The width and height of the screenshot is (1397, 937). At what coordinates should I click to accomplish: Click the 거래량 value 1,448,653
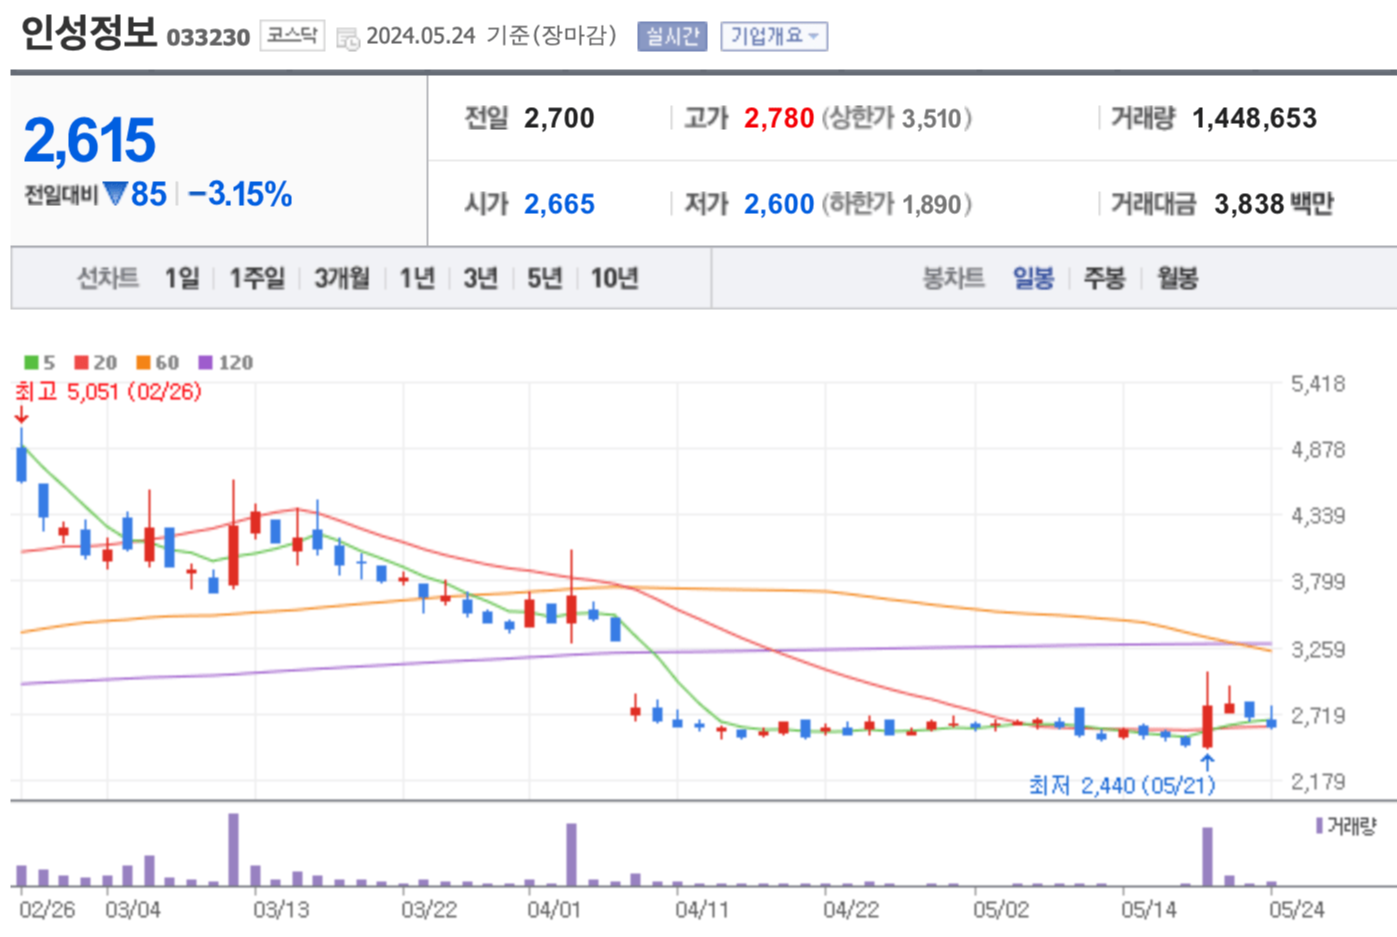[x=1254, y=118]
